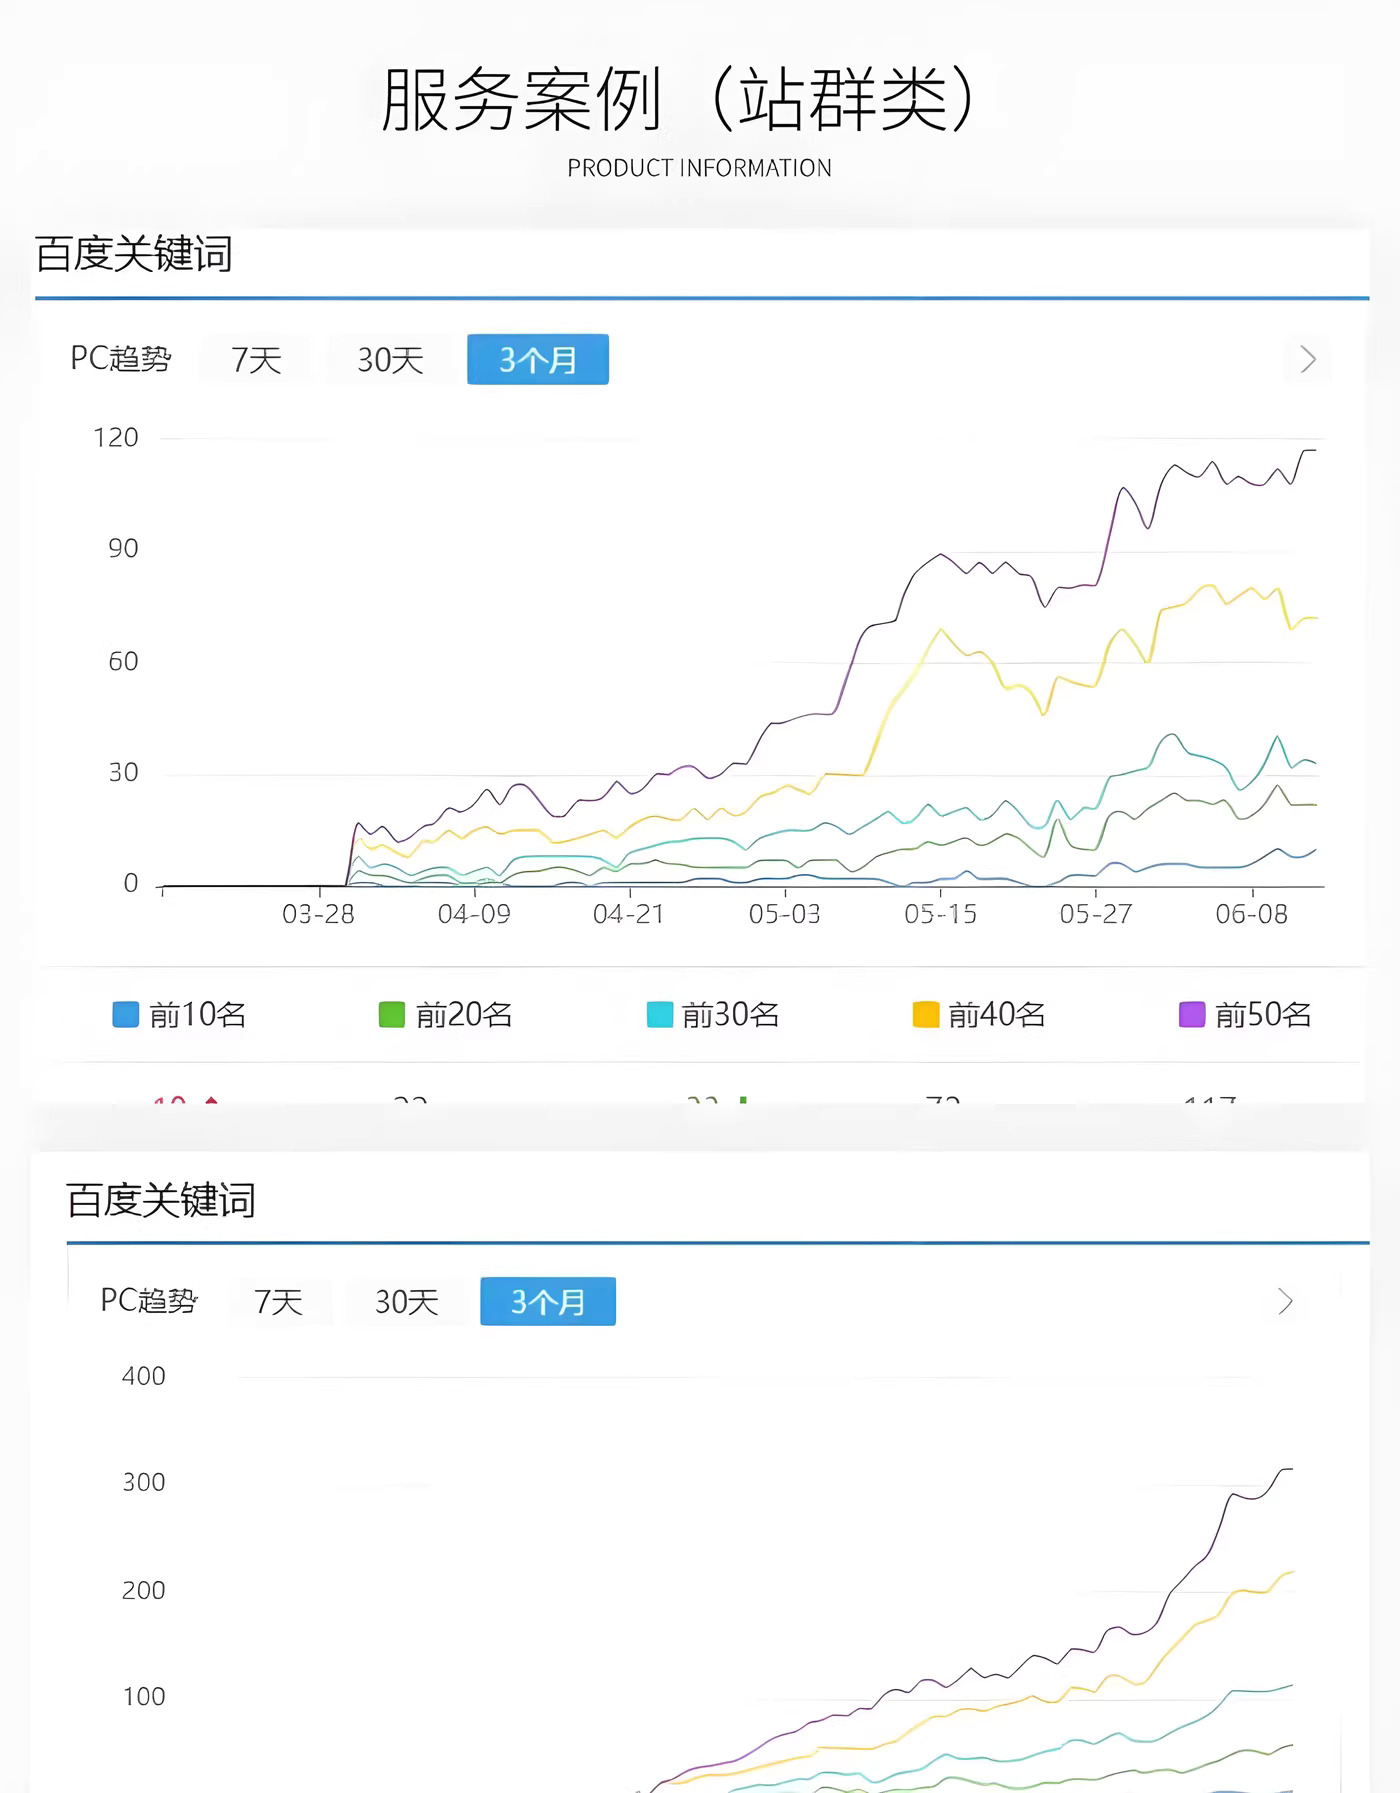Click PC趋势 label in the second chart
Viewport: 1400px width, 1793px height.
149,1301
